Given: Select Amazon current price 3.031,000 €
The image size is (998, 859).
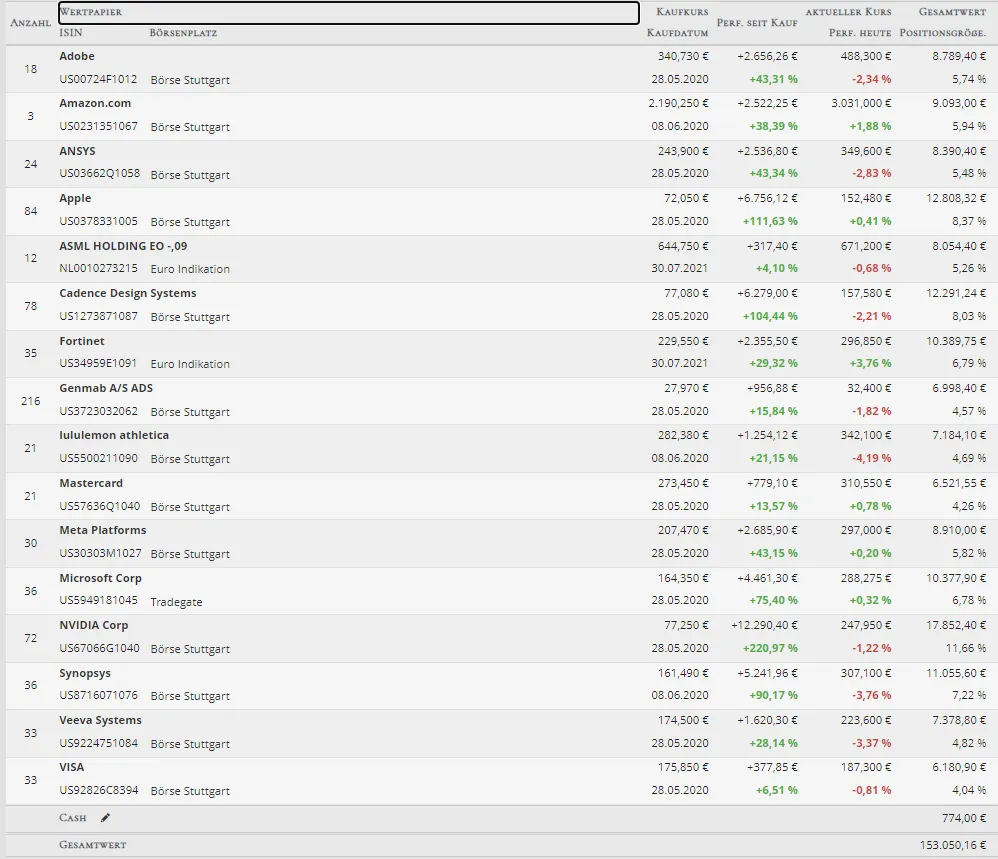Looking at the screenshot, I should 861,103.
